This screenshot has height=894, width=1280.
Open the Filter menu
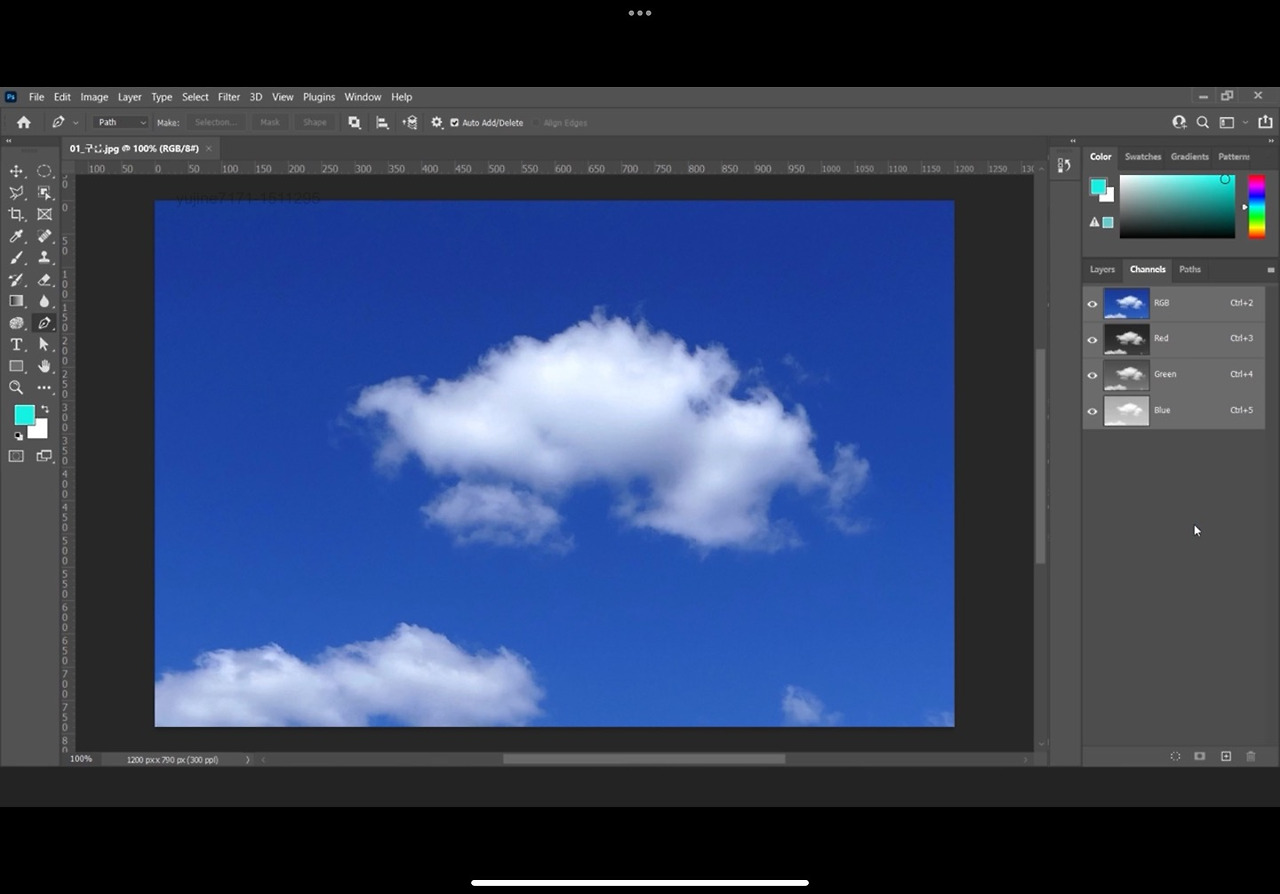tap(229, 97)
